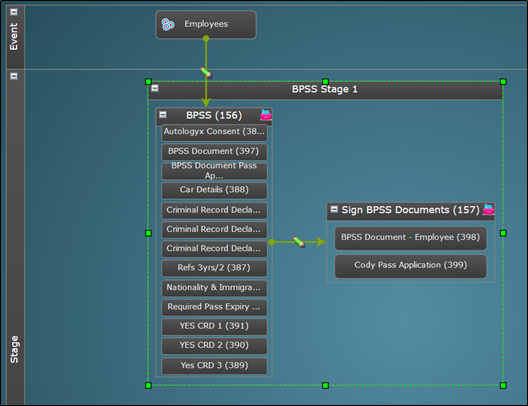The image size is (528, 406).
Task: Click the pink form icon on BPSS (156)
Action: (266, 115)
